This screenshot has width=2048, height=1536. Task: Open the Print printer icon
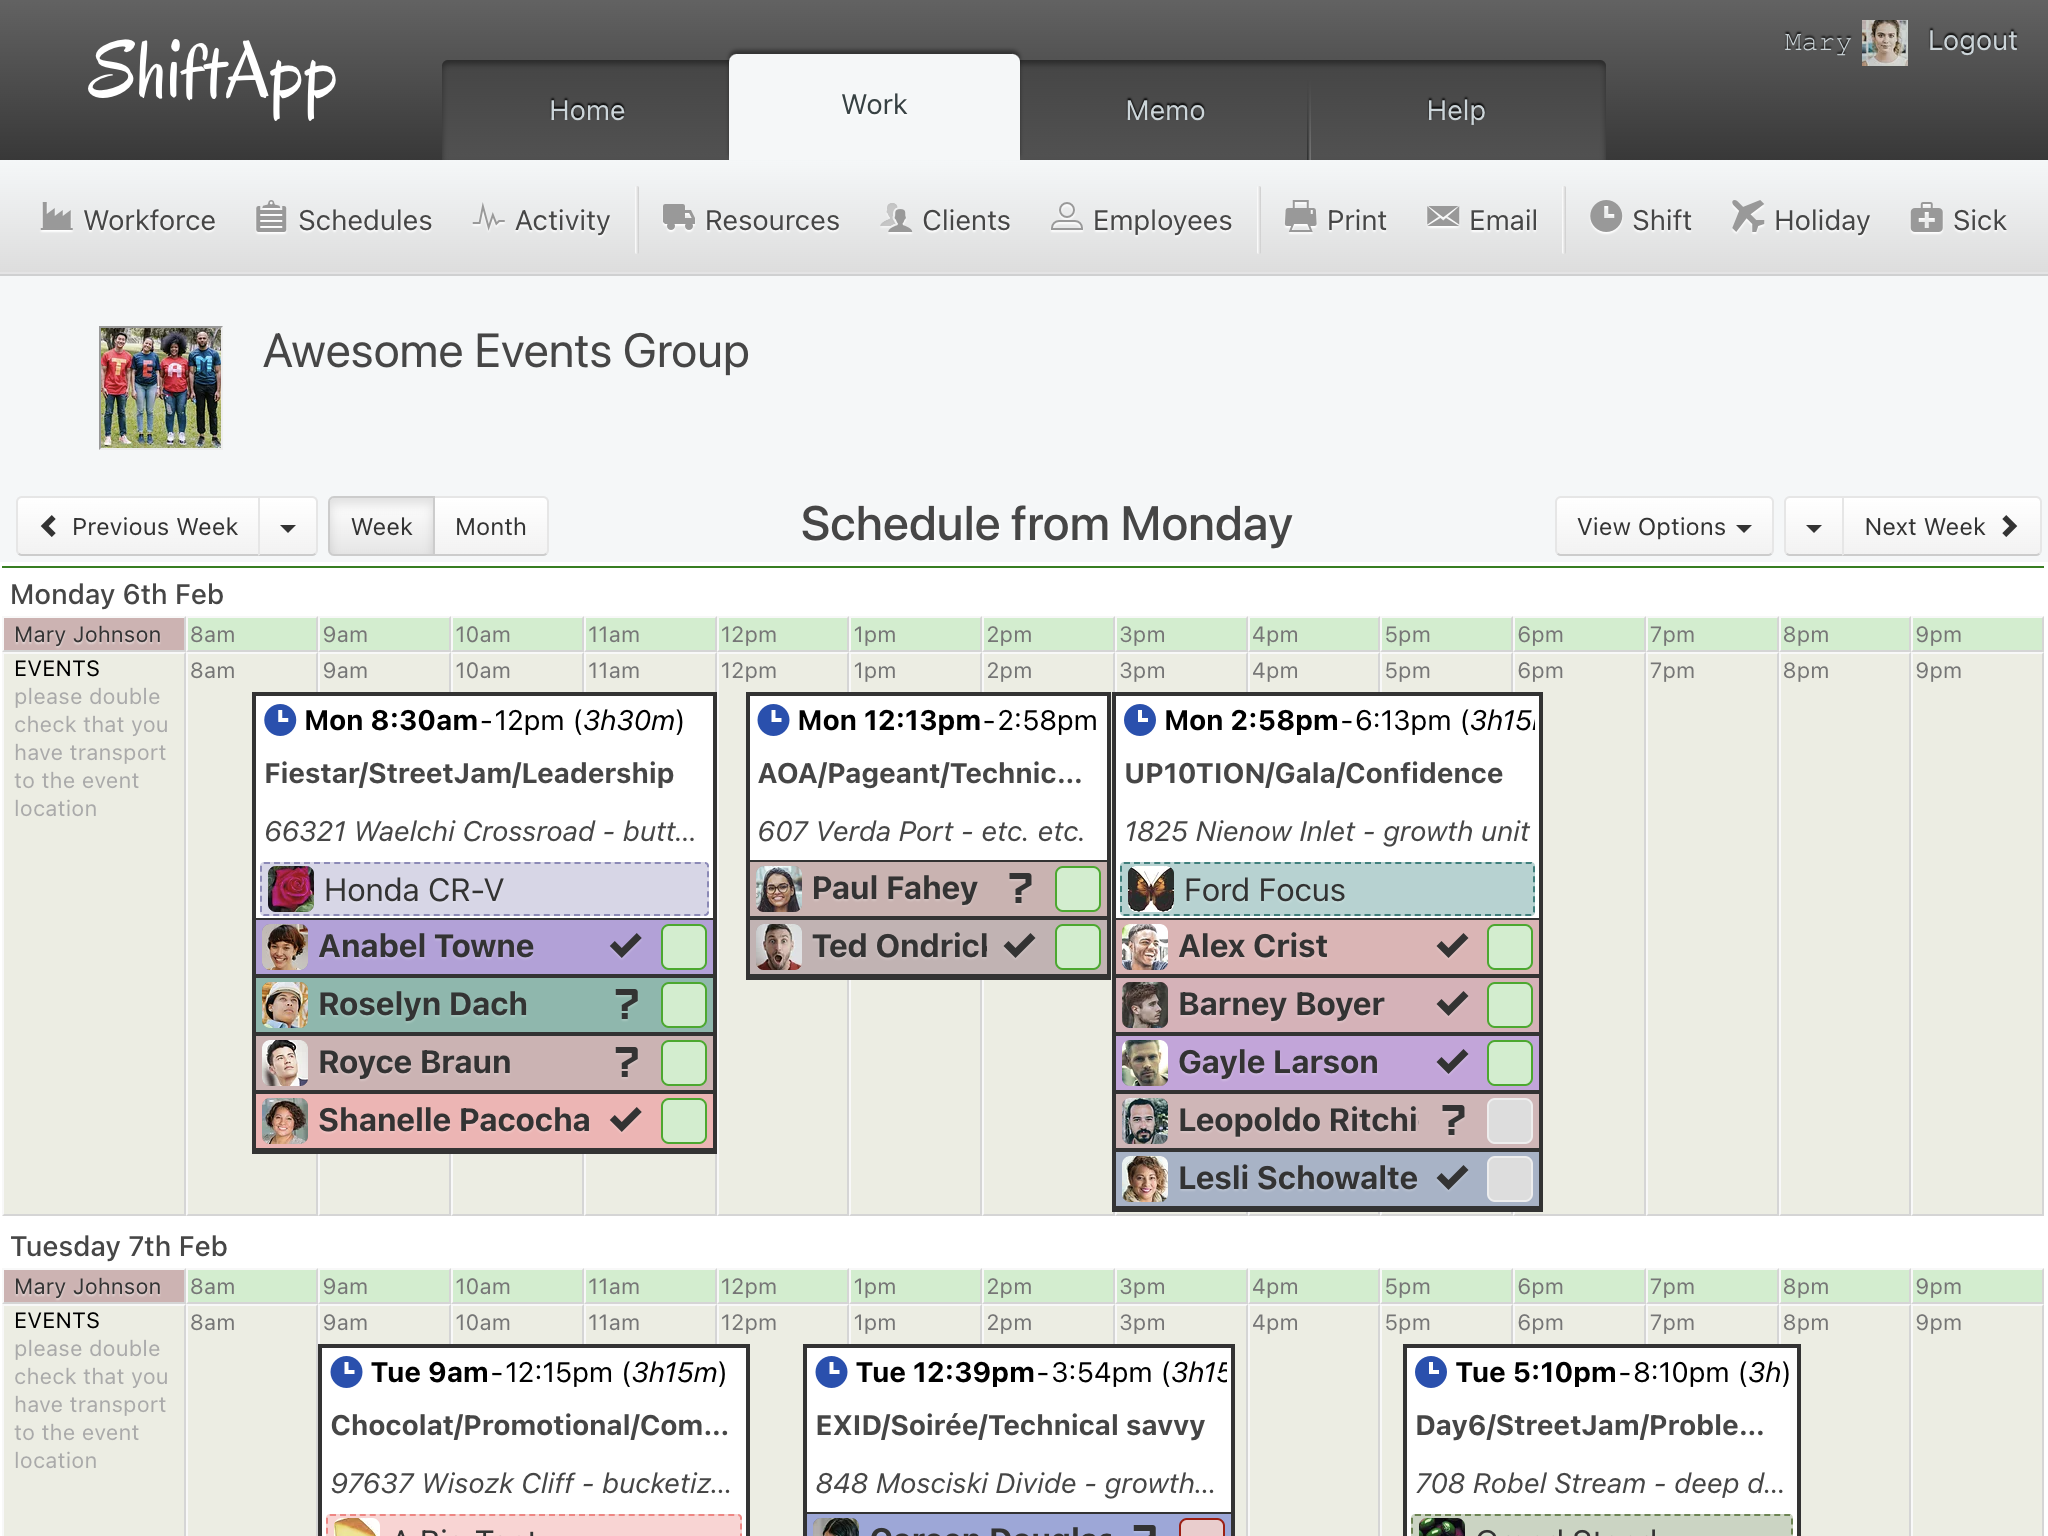(1300, 218)
